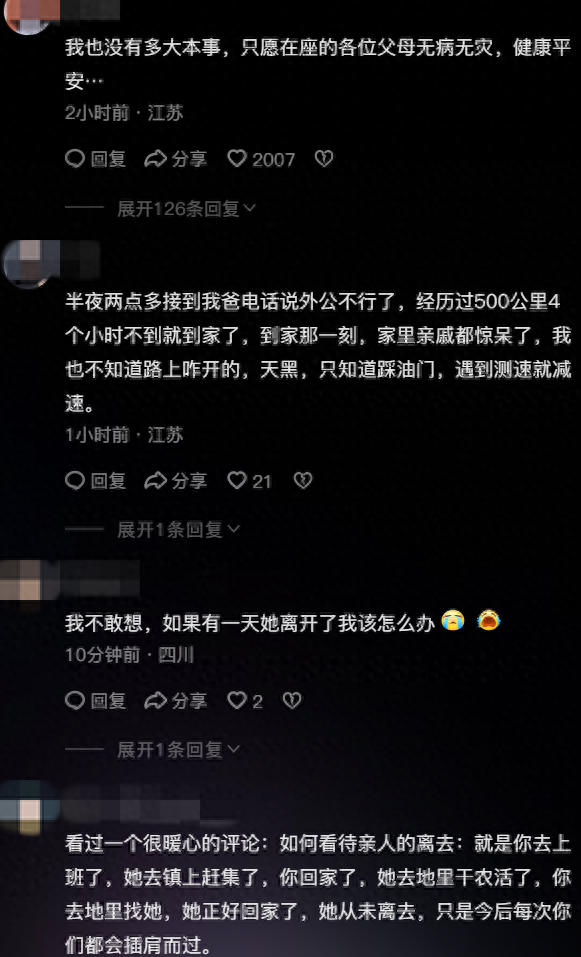Dislike the comment with 2007 likes

(x=323, y=159)
